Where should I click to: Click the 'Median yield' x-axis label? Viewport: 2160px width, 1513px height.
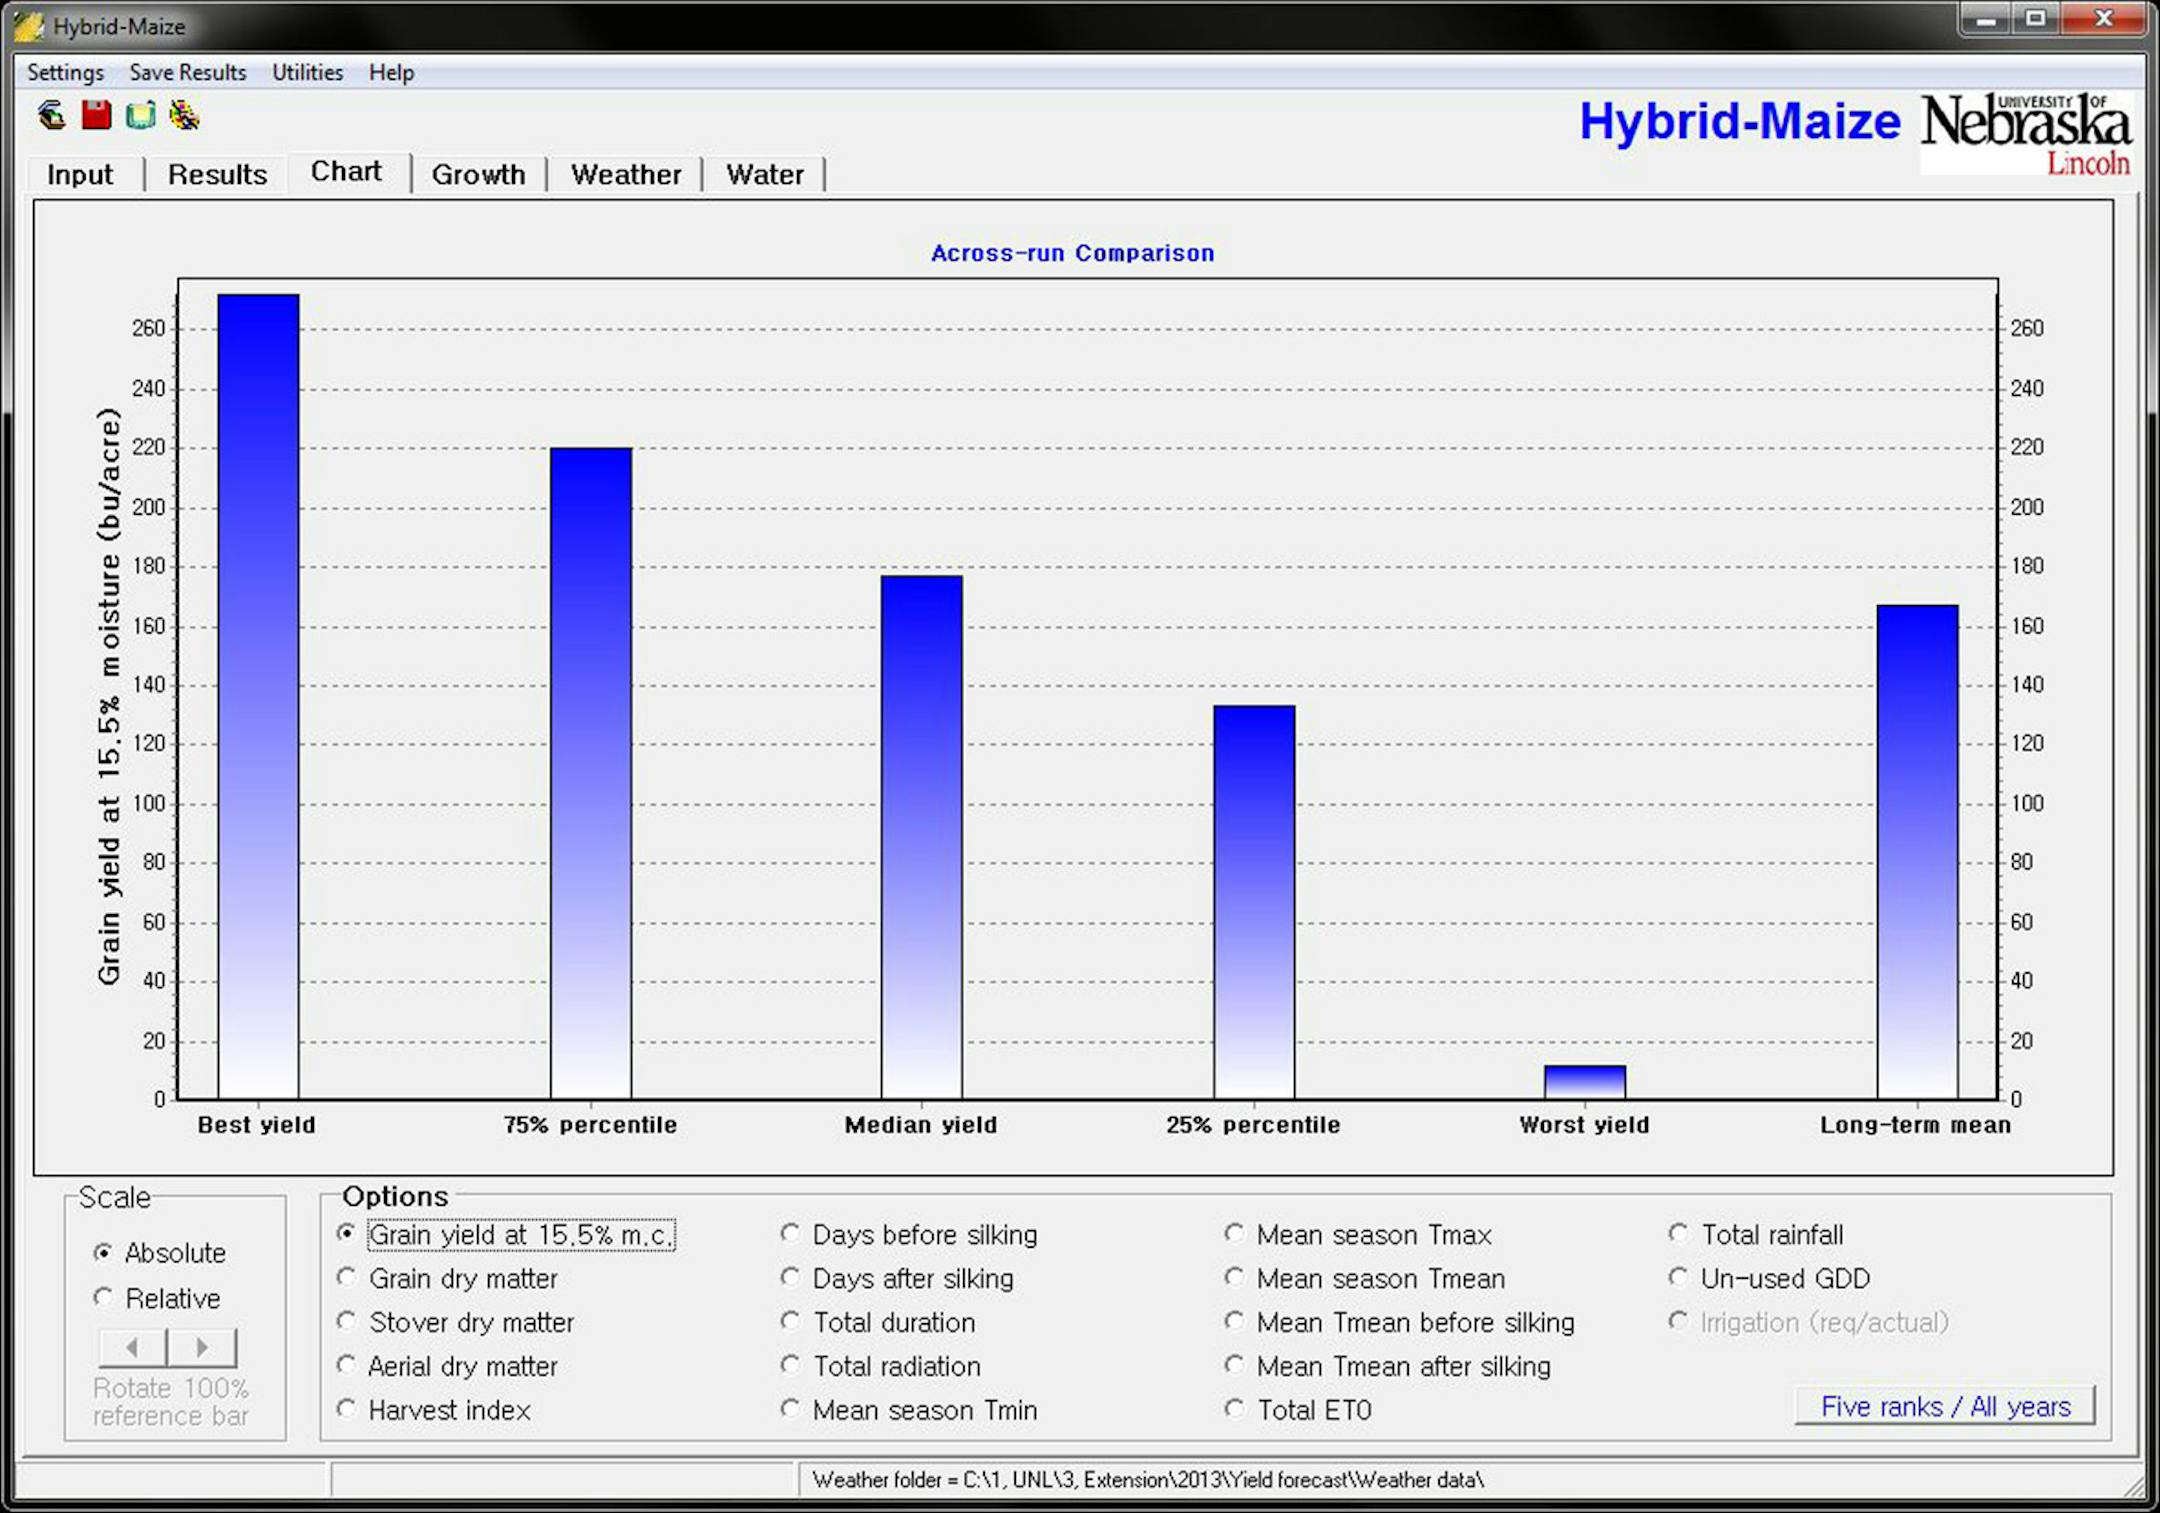(921, 1125)
